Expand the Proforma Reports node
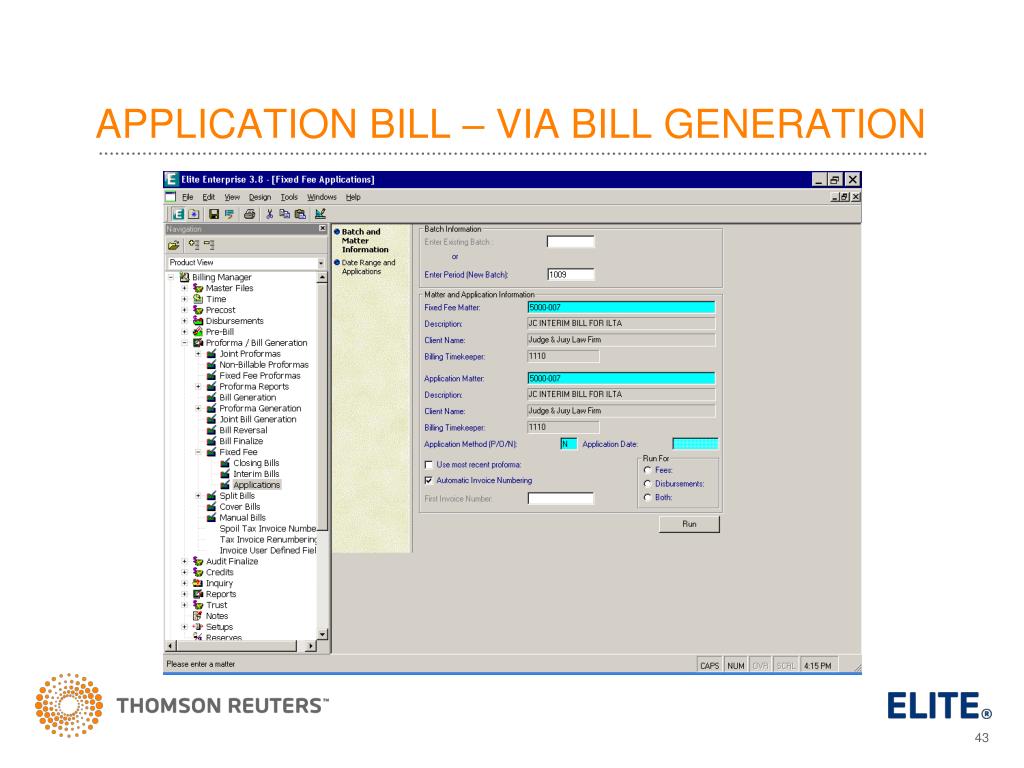 [199, 387]
